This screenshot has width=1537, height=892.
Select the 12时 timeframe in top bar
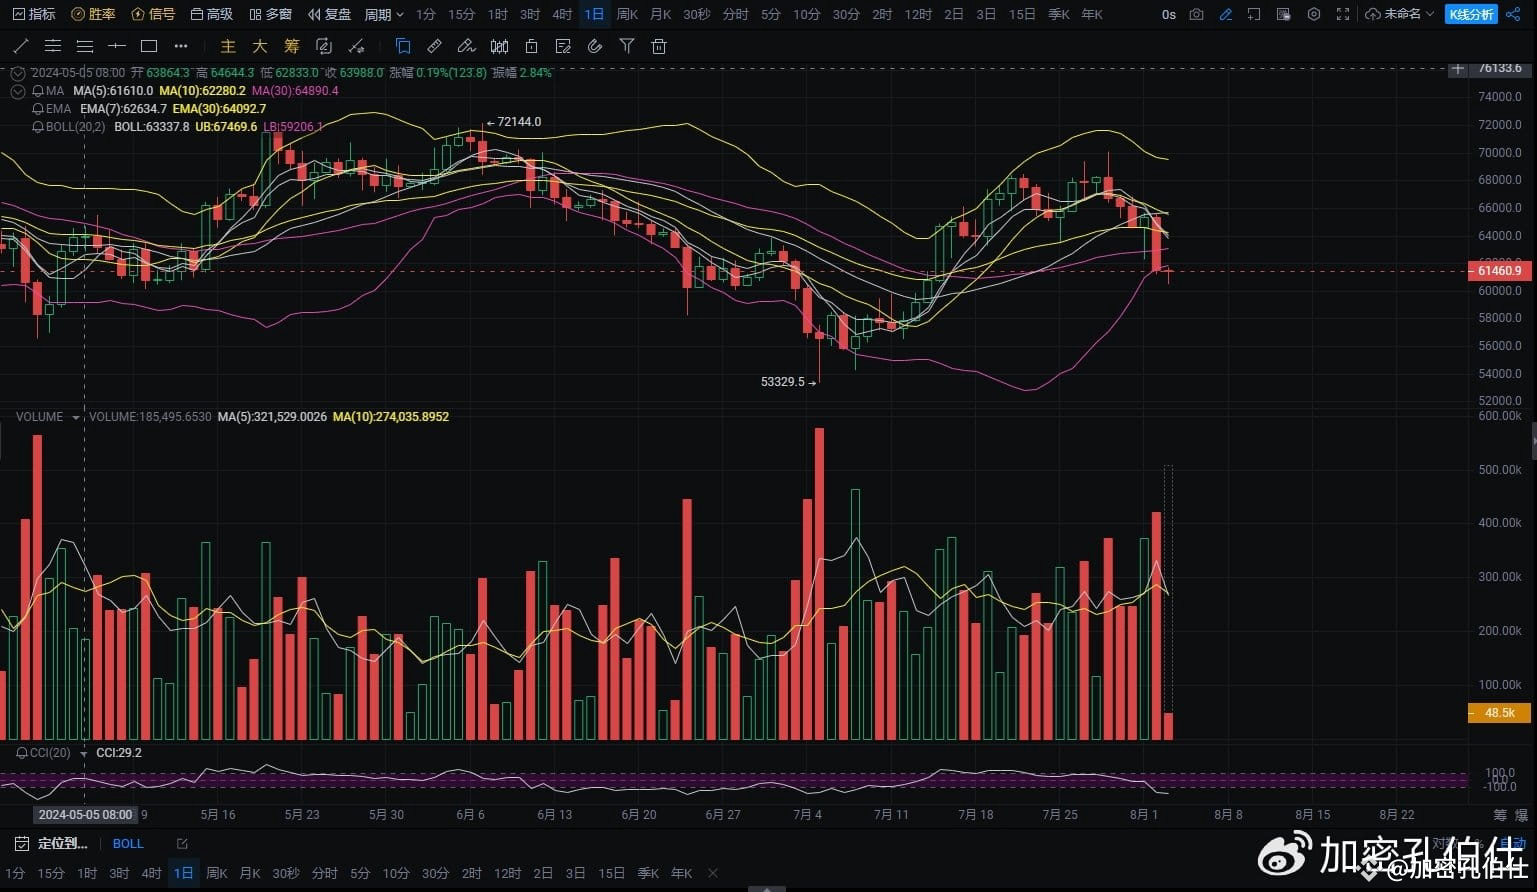918,14
